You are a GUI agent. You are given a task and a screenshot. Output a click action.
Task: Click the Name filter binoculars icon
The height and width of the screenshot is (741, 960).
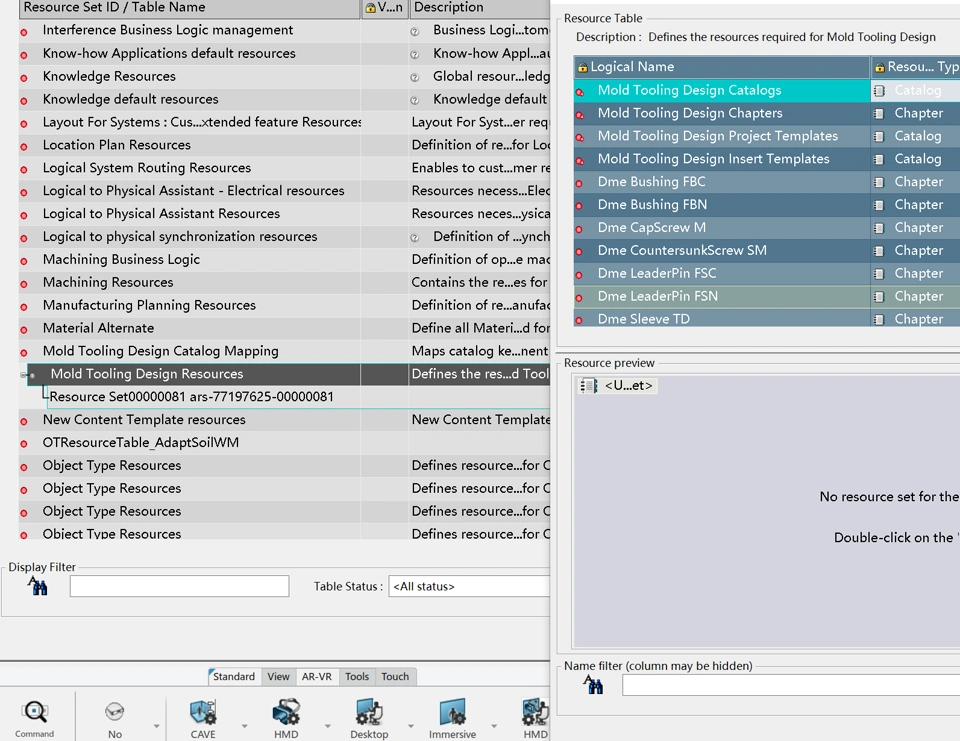pyautogui.click(x=594, y=685)
